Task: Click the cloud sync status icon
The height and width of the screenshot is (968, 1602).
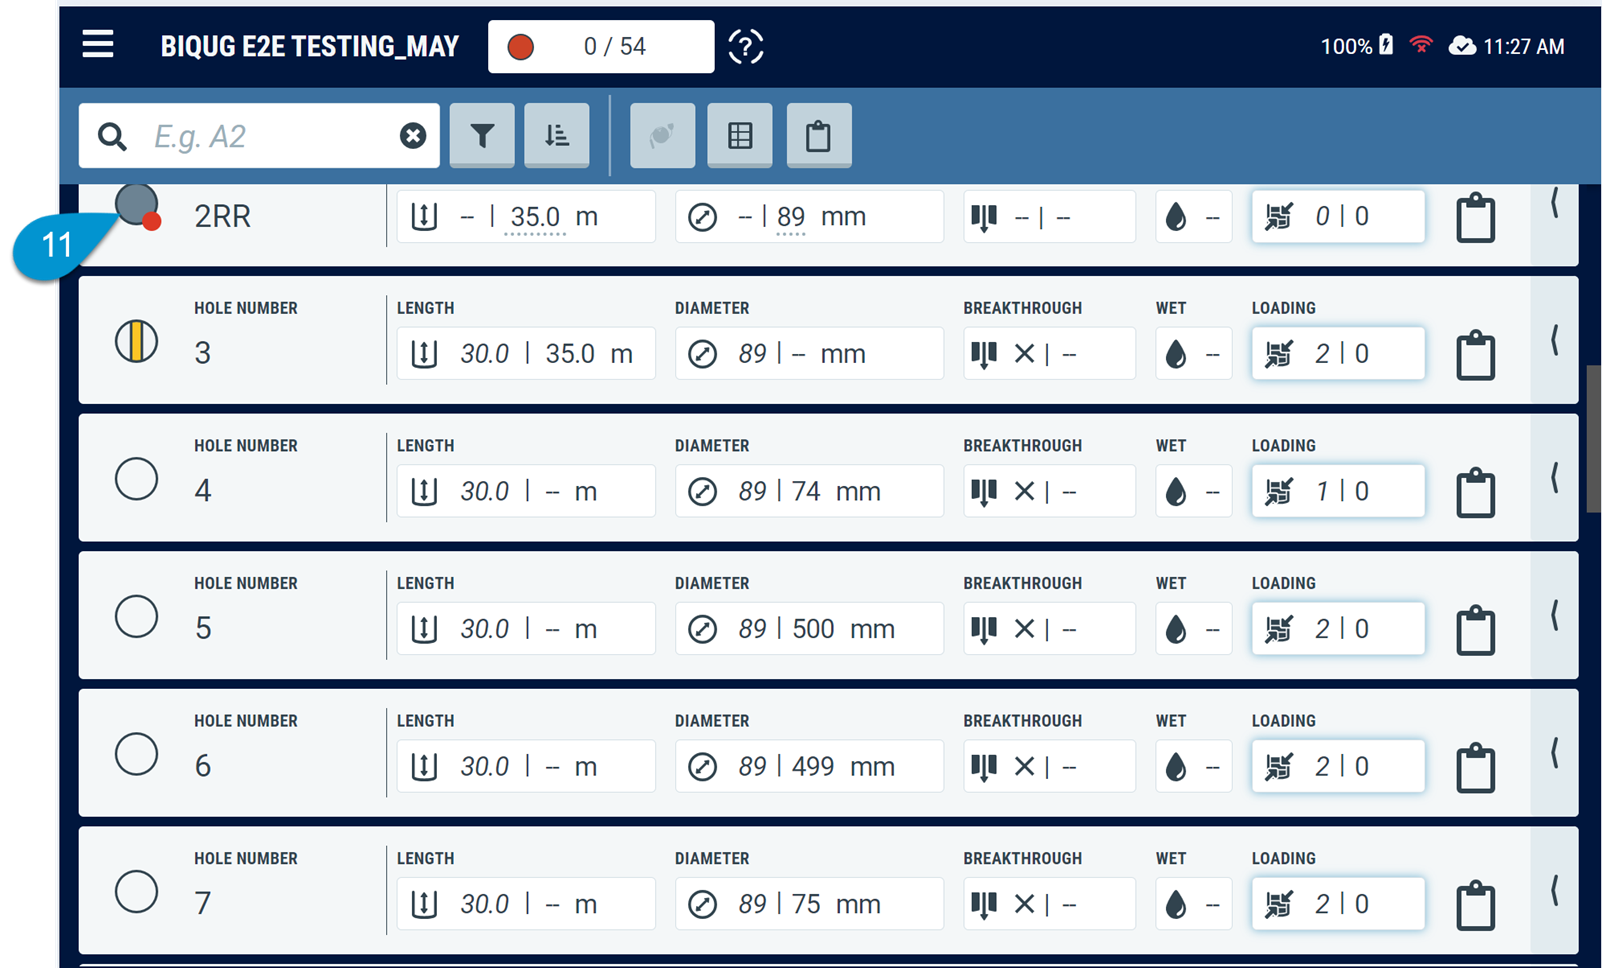Action: point(1461,46)
